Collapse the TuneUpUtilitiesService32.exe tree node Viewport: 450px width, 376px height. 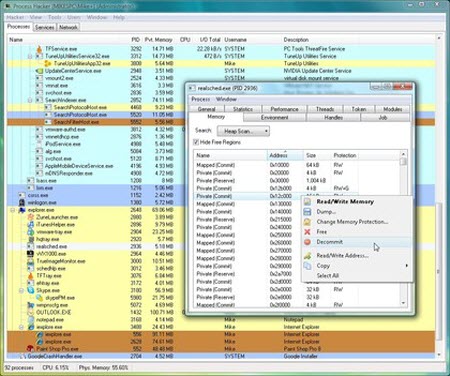click(x=30, y=56)
